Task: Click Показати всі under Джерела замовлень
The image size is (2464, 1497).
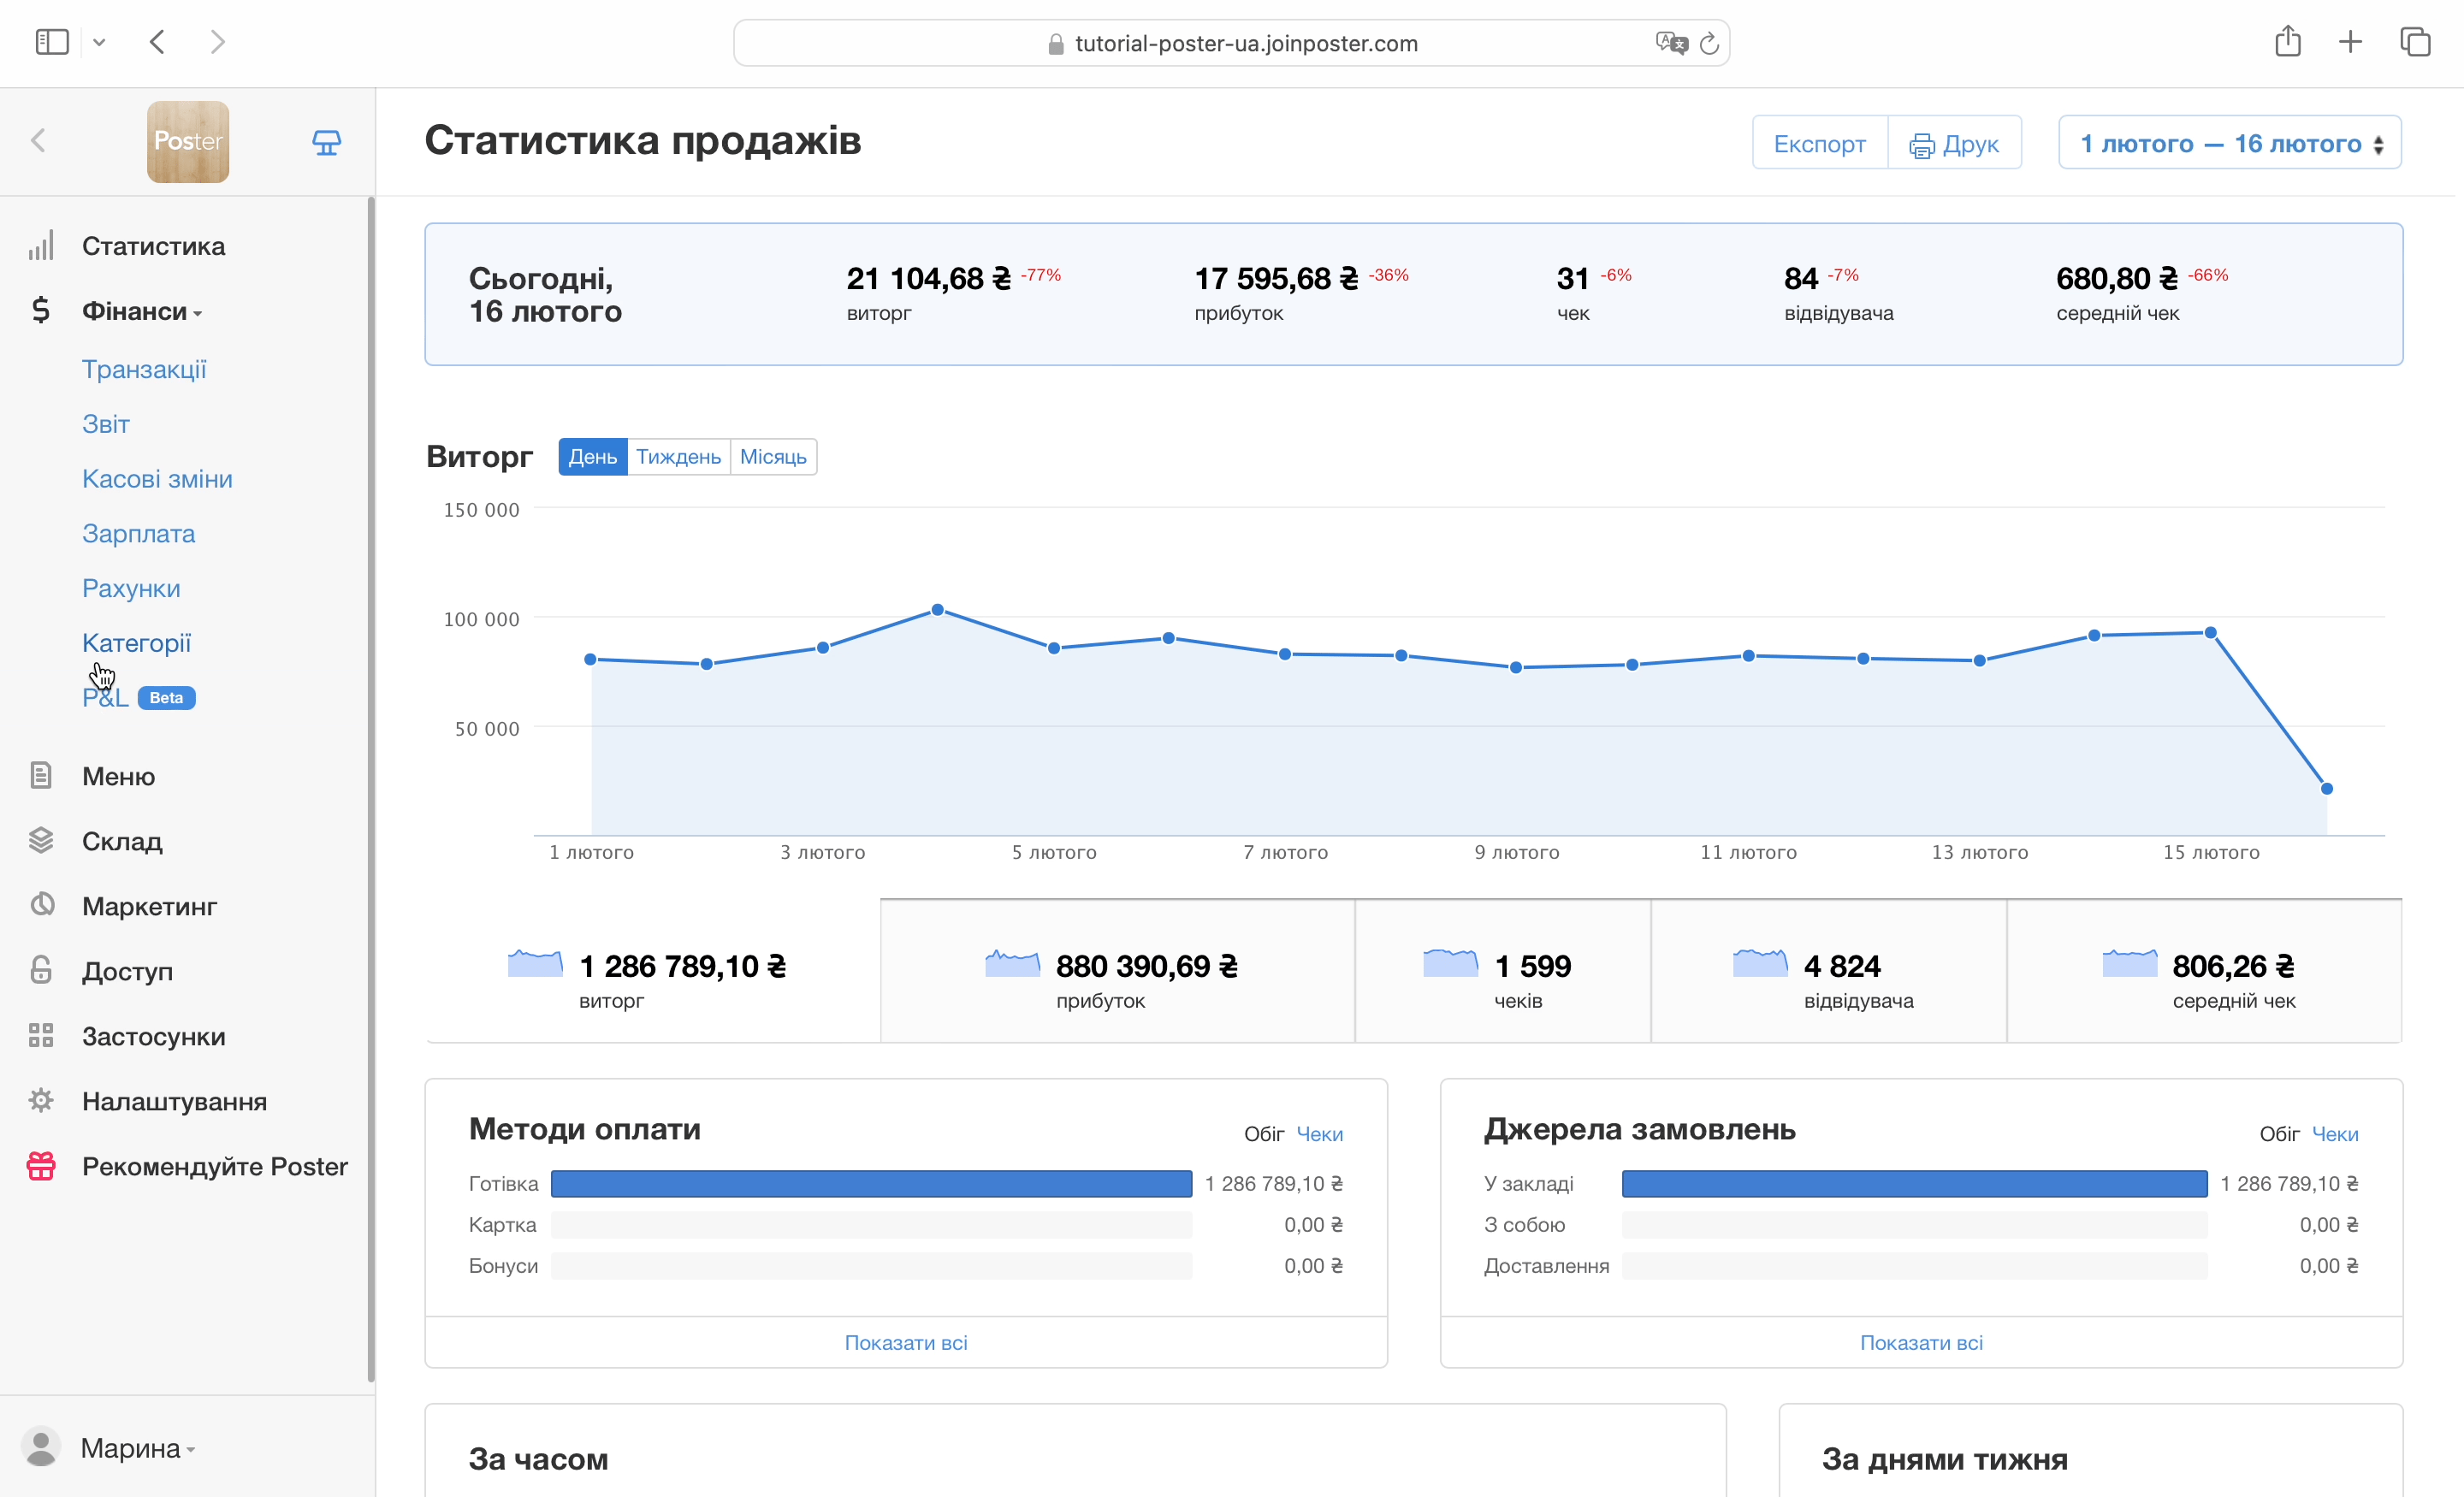Action: coord(1920,1343)
